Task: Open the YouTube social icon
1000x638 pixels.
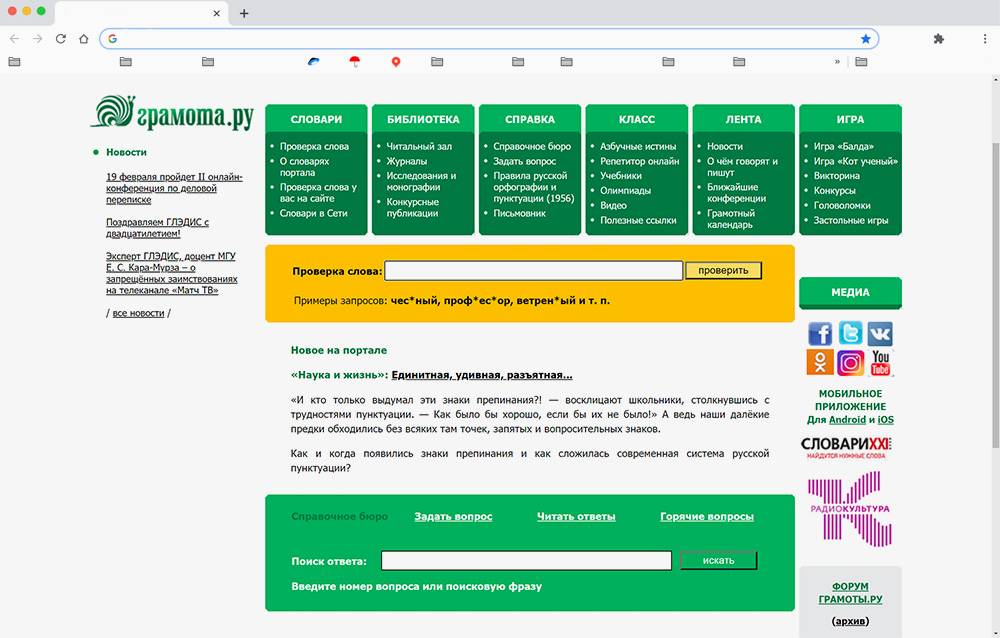Action: tap(880, 362)
